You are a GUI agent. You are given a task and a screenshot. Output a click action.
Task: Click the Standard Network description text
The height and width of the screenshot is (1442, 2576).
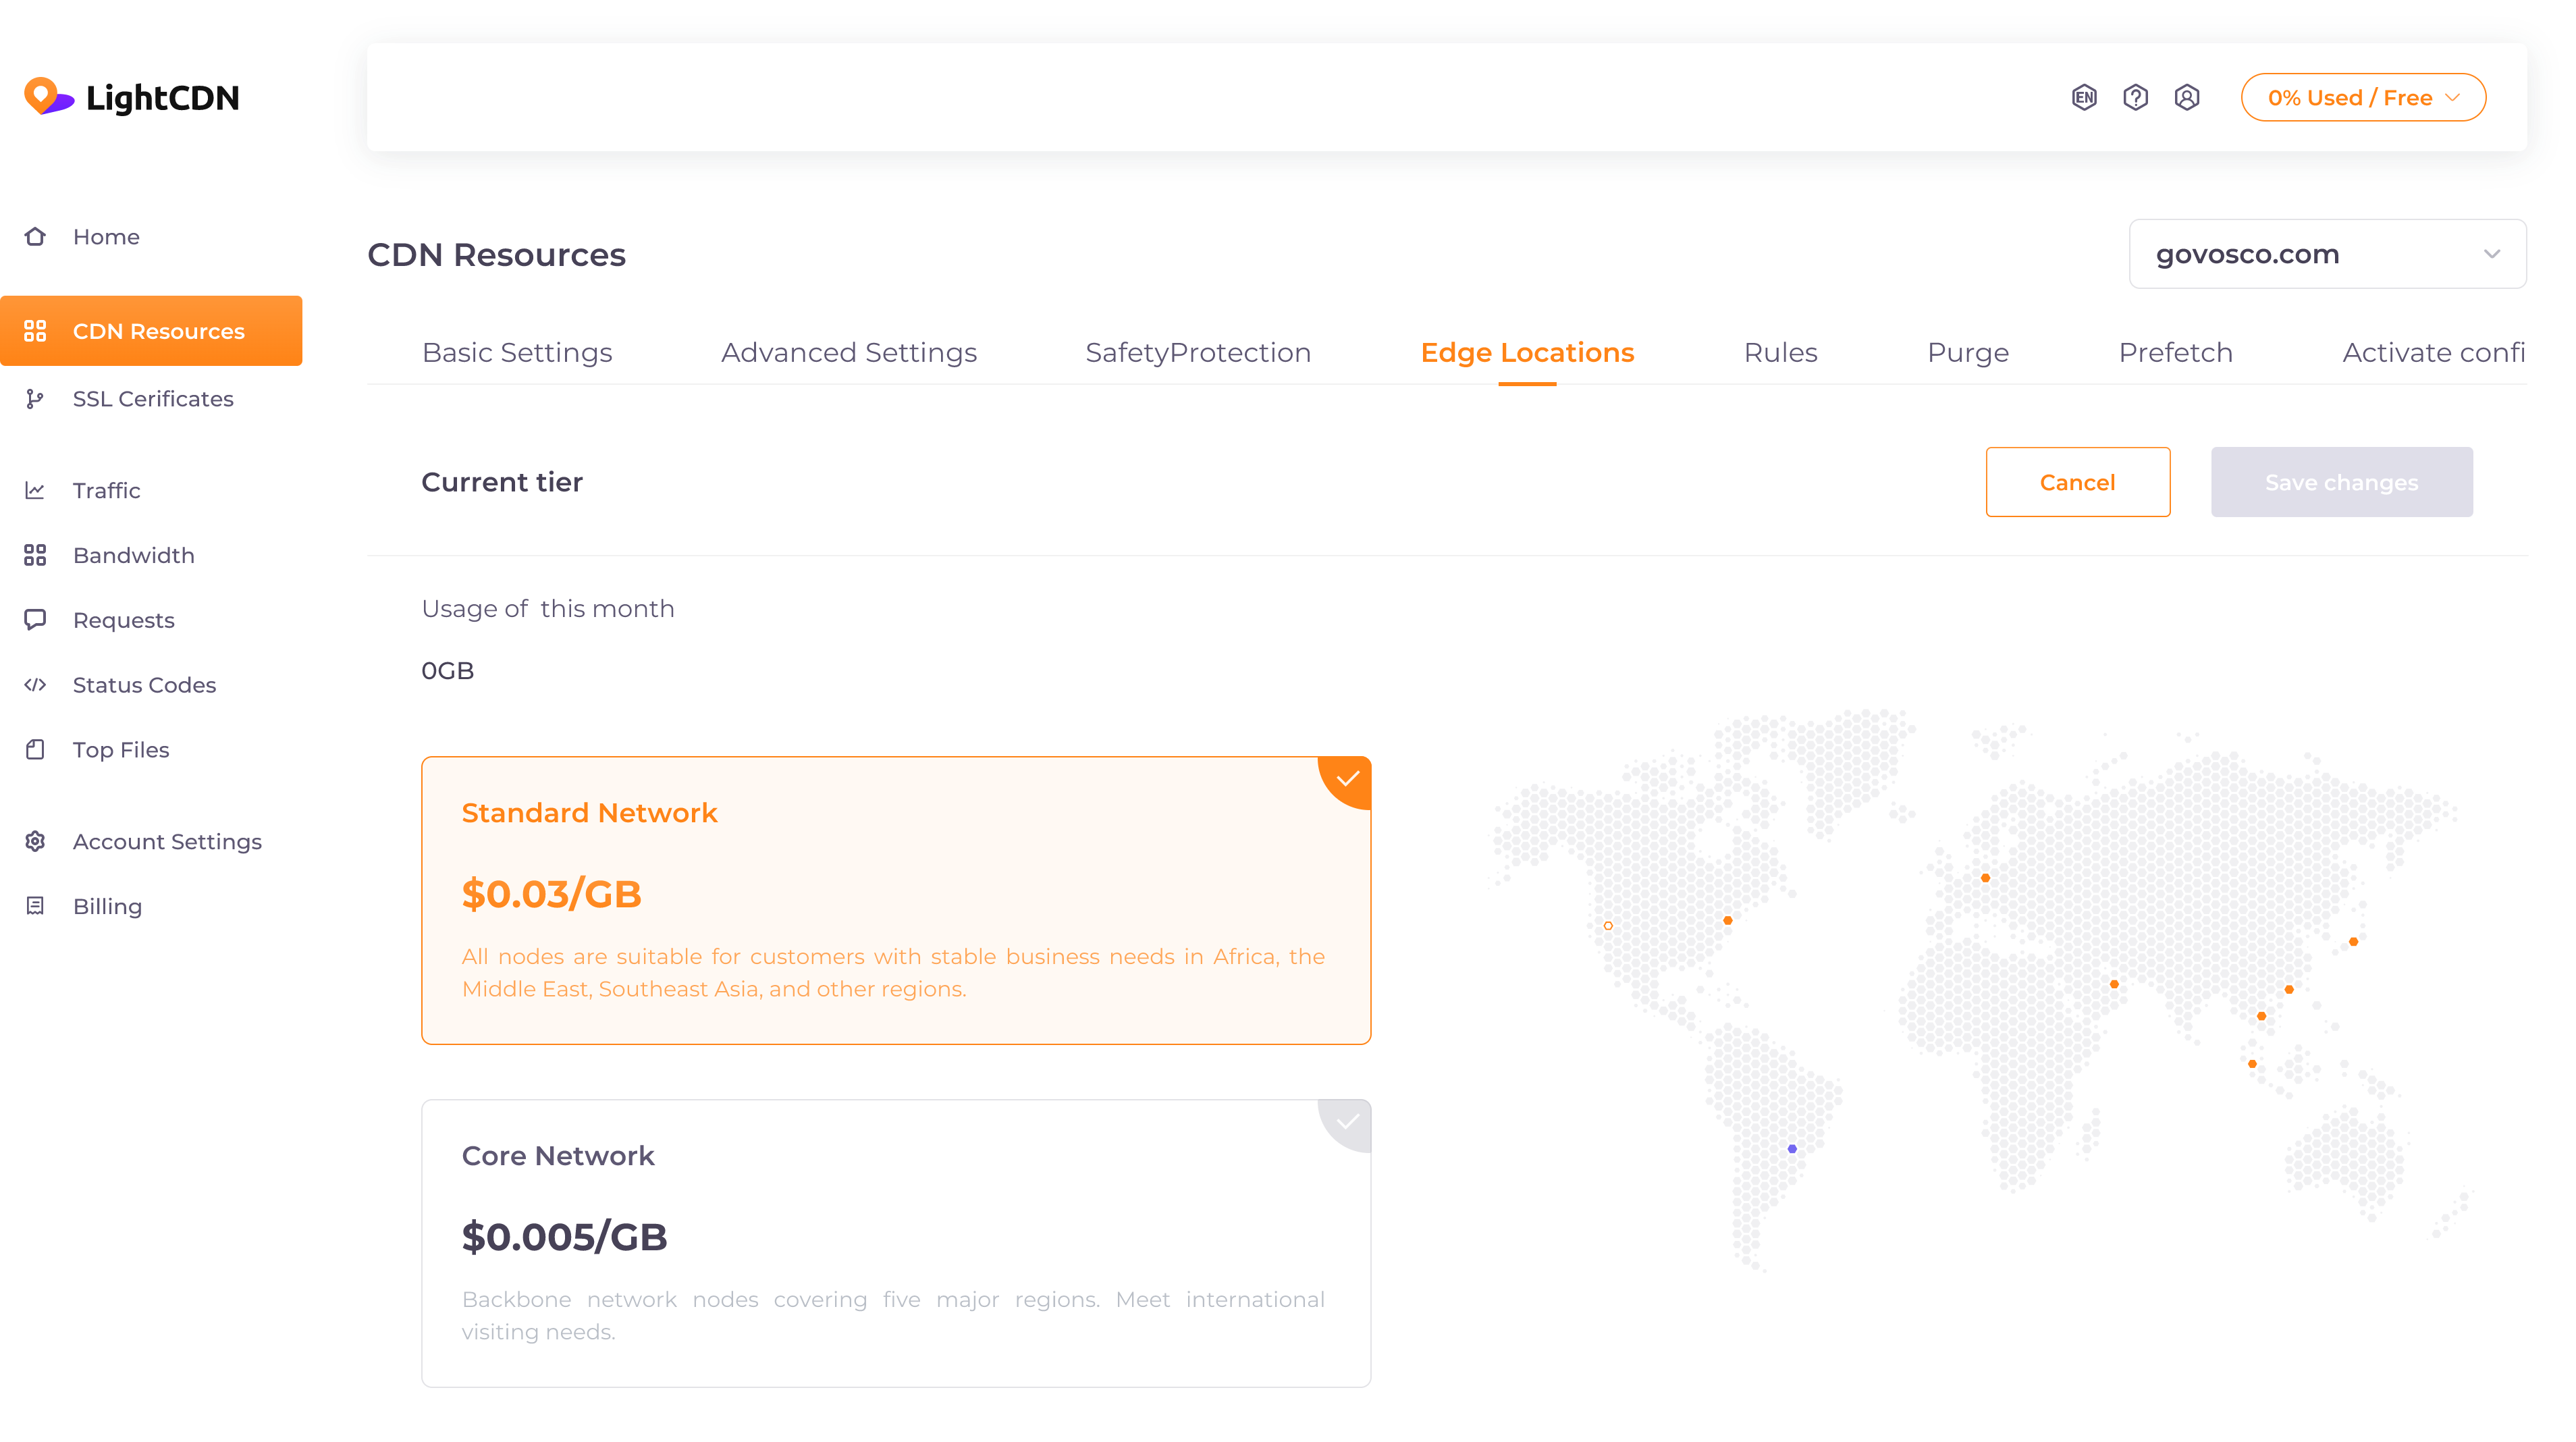[893, 973]
